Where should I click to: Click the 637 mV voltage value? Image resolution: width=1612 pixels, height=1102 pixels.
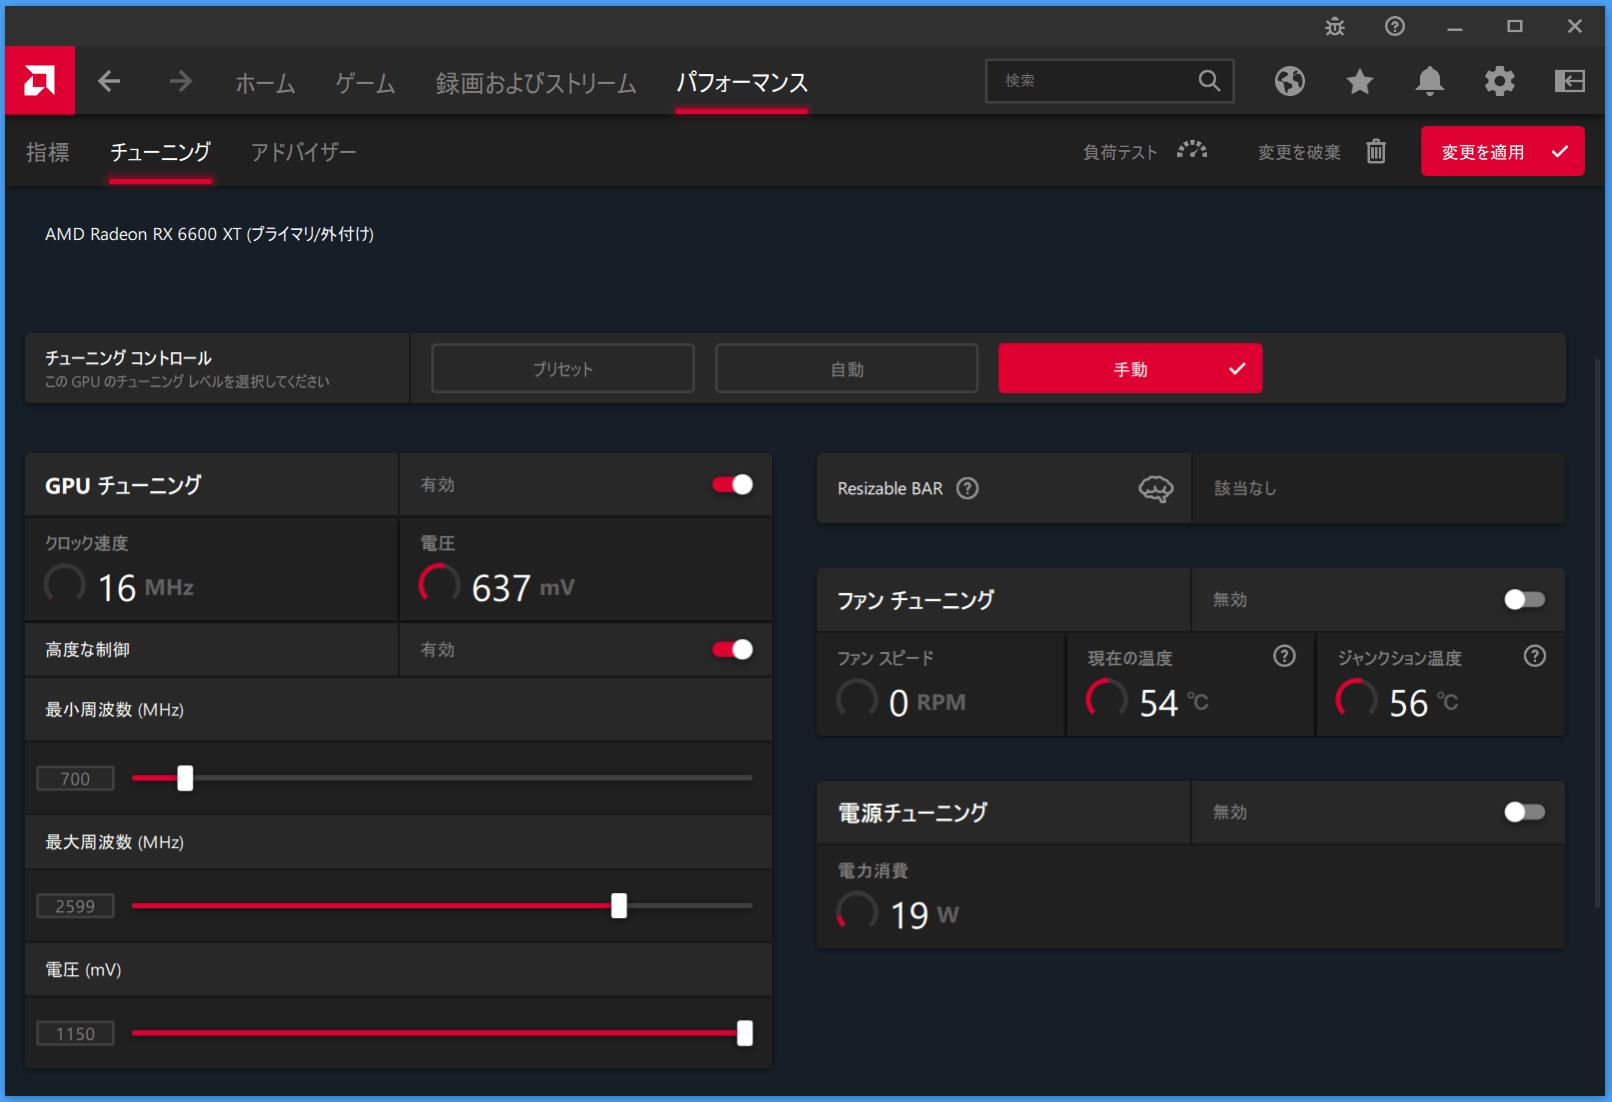pos(523,588)
